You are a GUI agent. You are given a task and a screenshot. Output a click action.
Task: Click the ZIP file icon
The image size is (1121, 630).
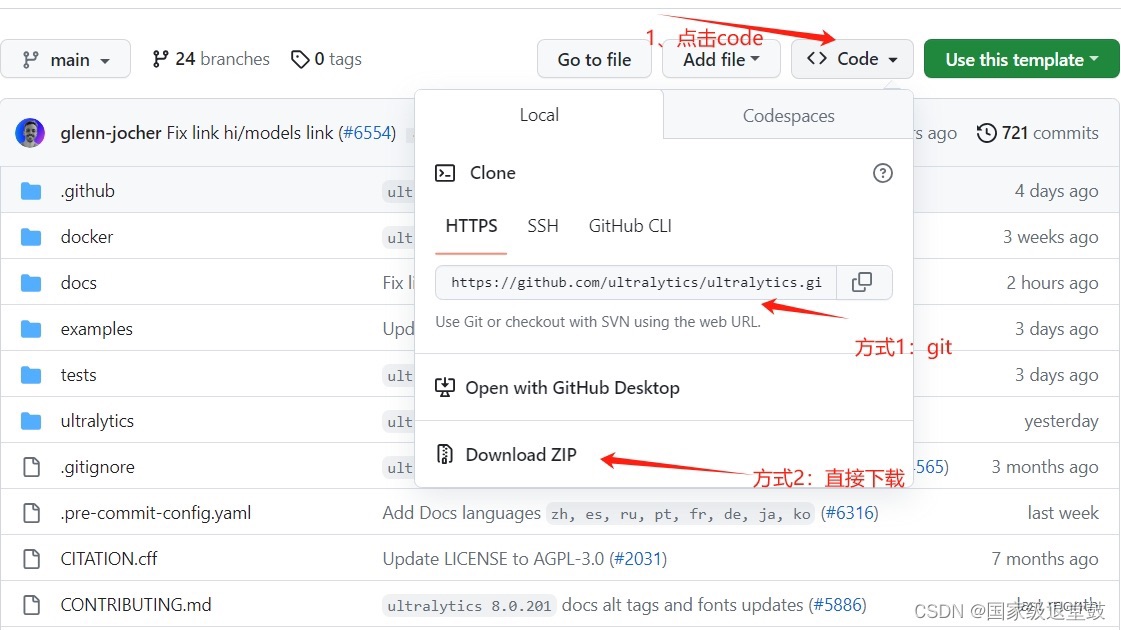tap(445, 454)
